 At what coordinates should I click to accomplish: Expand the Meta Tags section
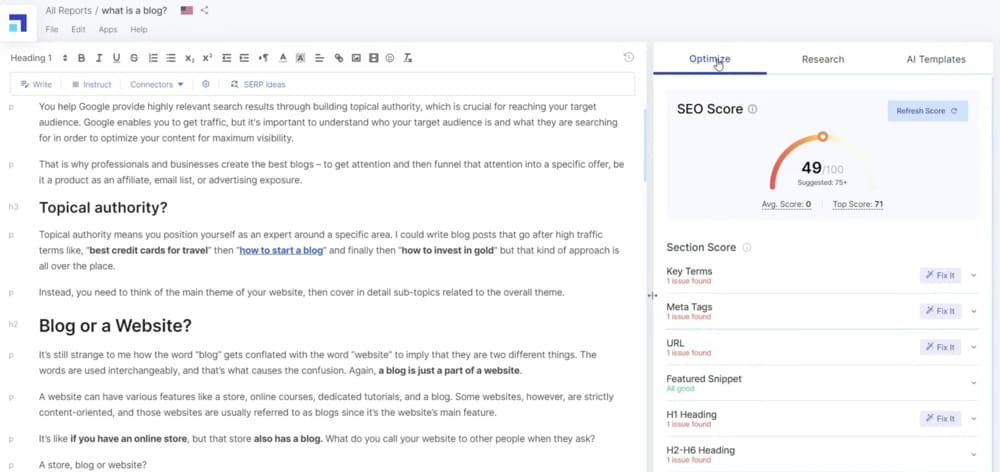973,311
